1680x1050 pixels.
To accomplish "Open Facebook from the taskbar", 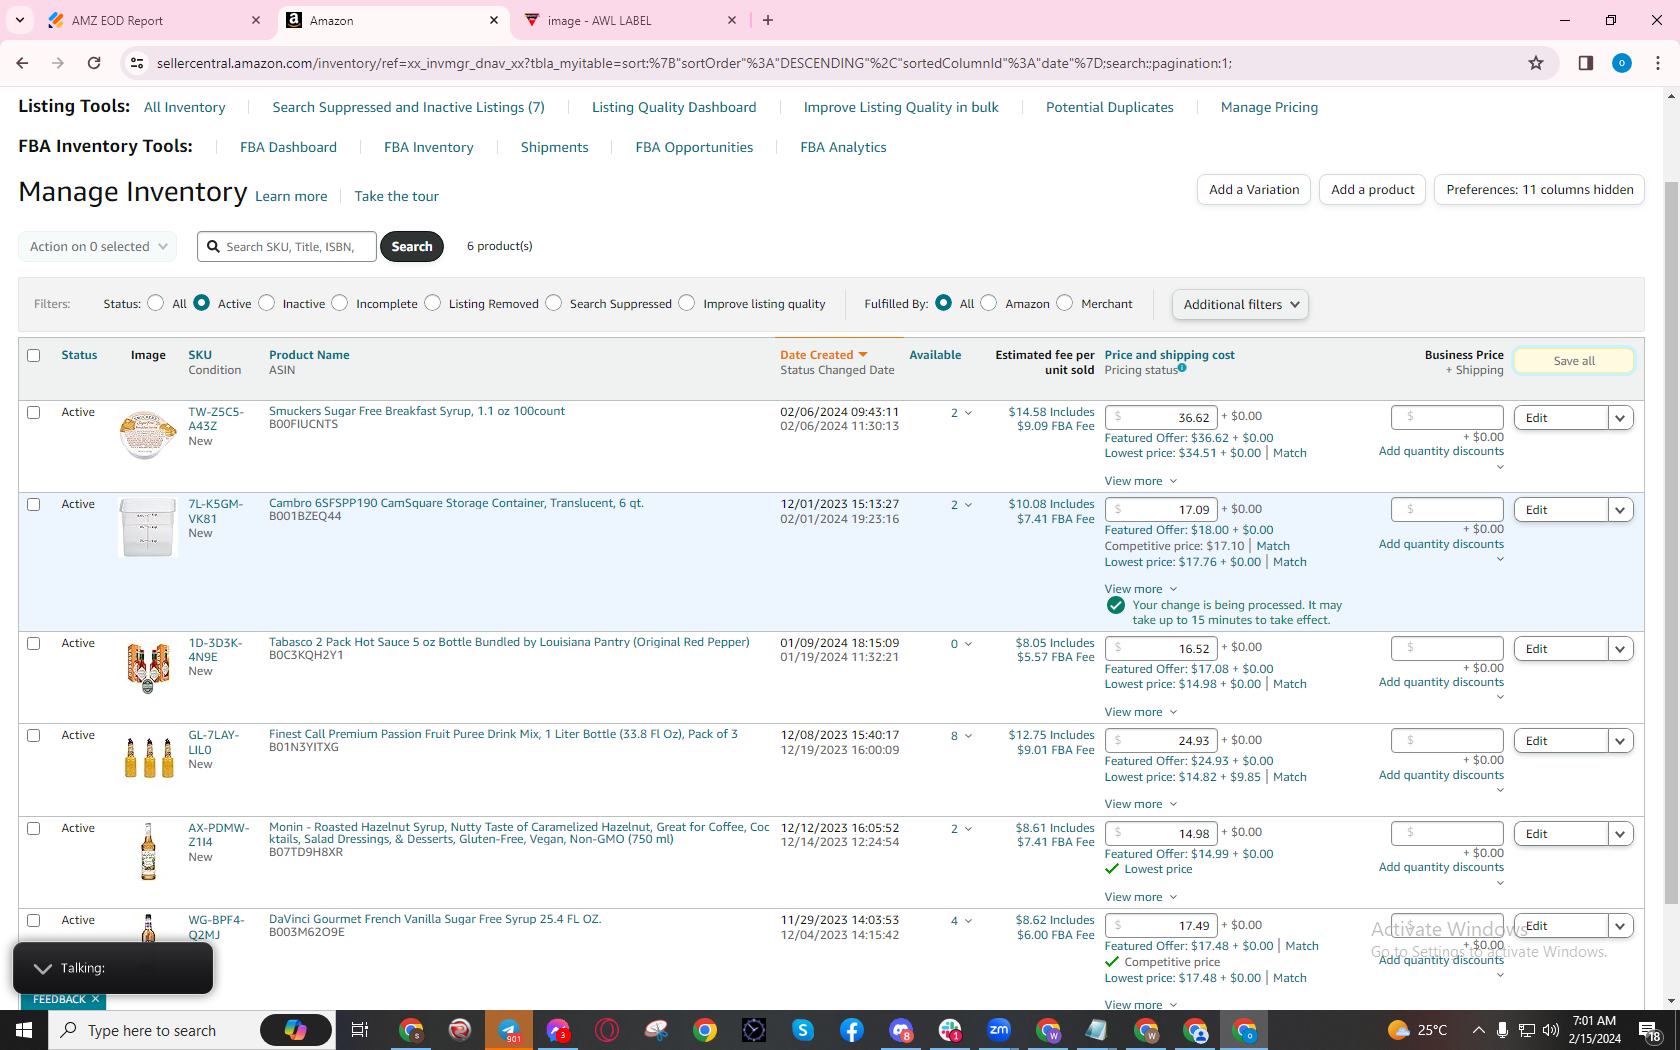I will pos(852,1030).
